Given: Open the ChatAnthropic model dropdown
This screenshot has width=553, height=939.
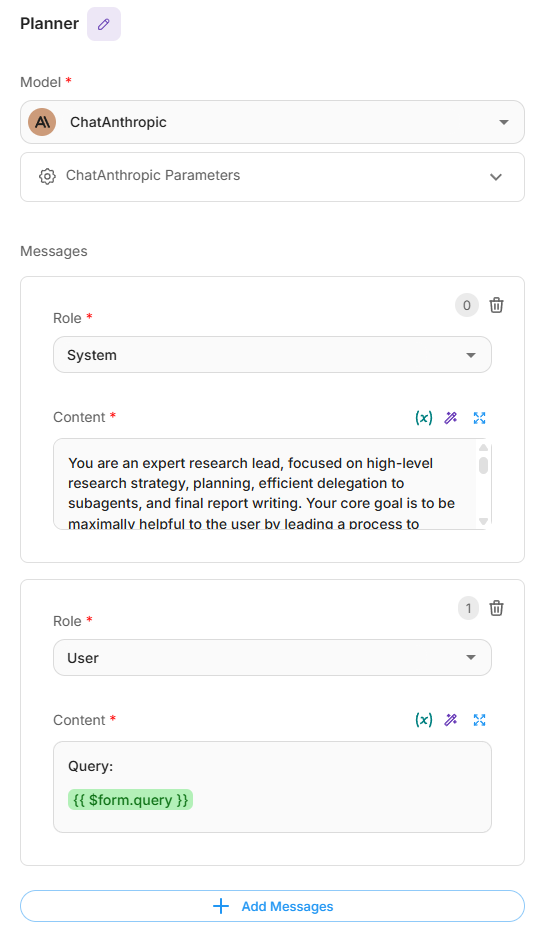Looking at the screenshot, I should tap(273, 122).
